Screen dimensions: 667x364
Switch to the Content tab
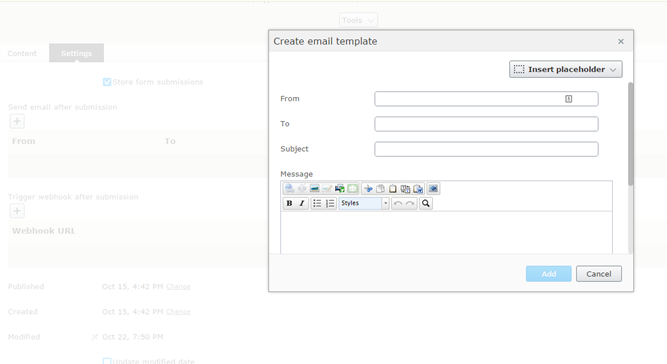coord(22,53)
